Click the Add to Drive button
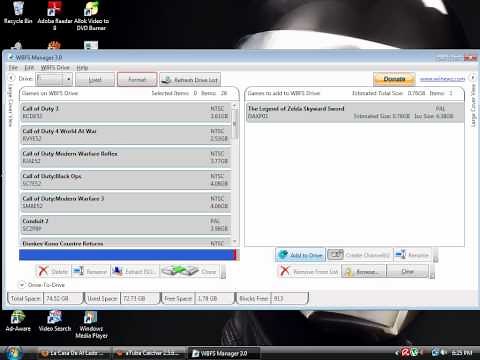Image resolution: width=480 pixels, height=360 pixels. coord(301,255)
